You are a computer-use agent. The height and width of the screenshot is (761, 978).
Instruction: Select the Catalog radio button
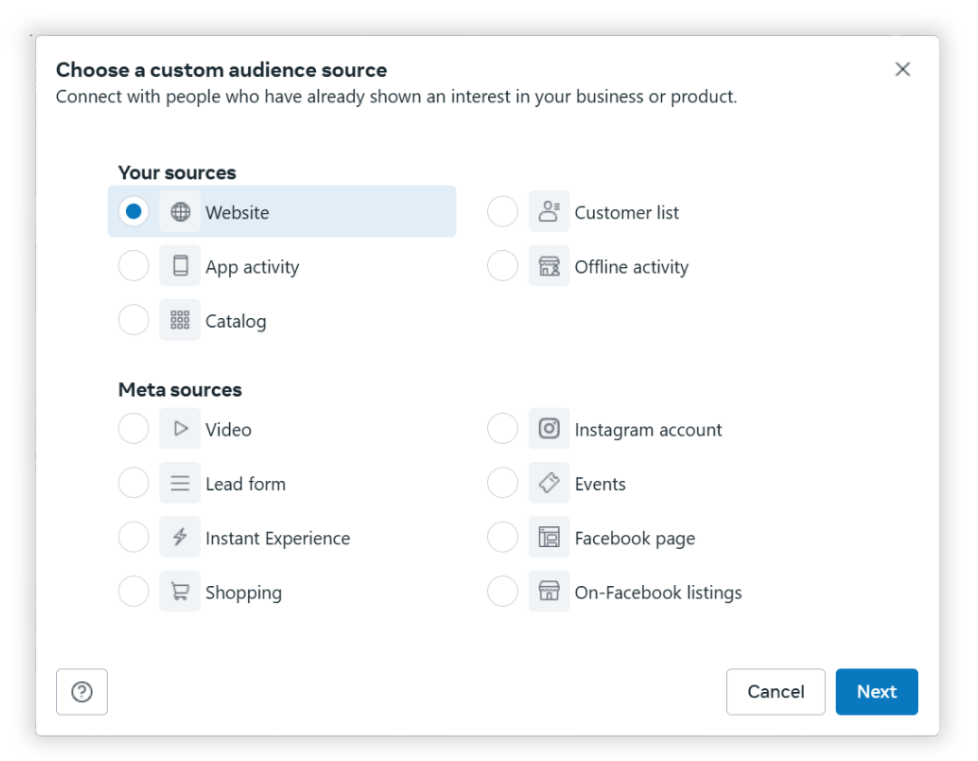tap(133, 320)
